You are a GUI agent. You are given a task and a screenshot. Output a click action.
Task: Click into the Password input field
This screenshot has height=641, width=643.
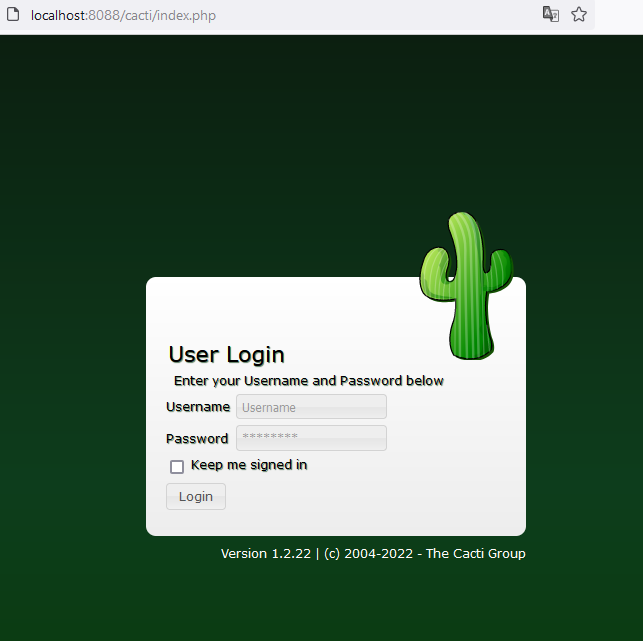coord(311,438)
